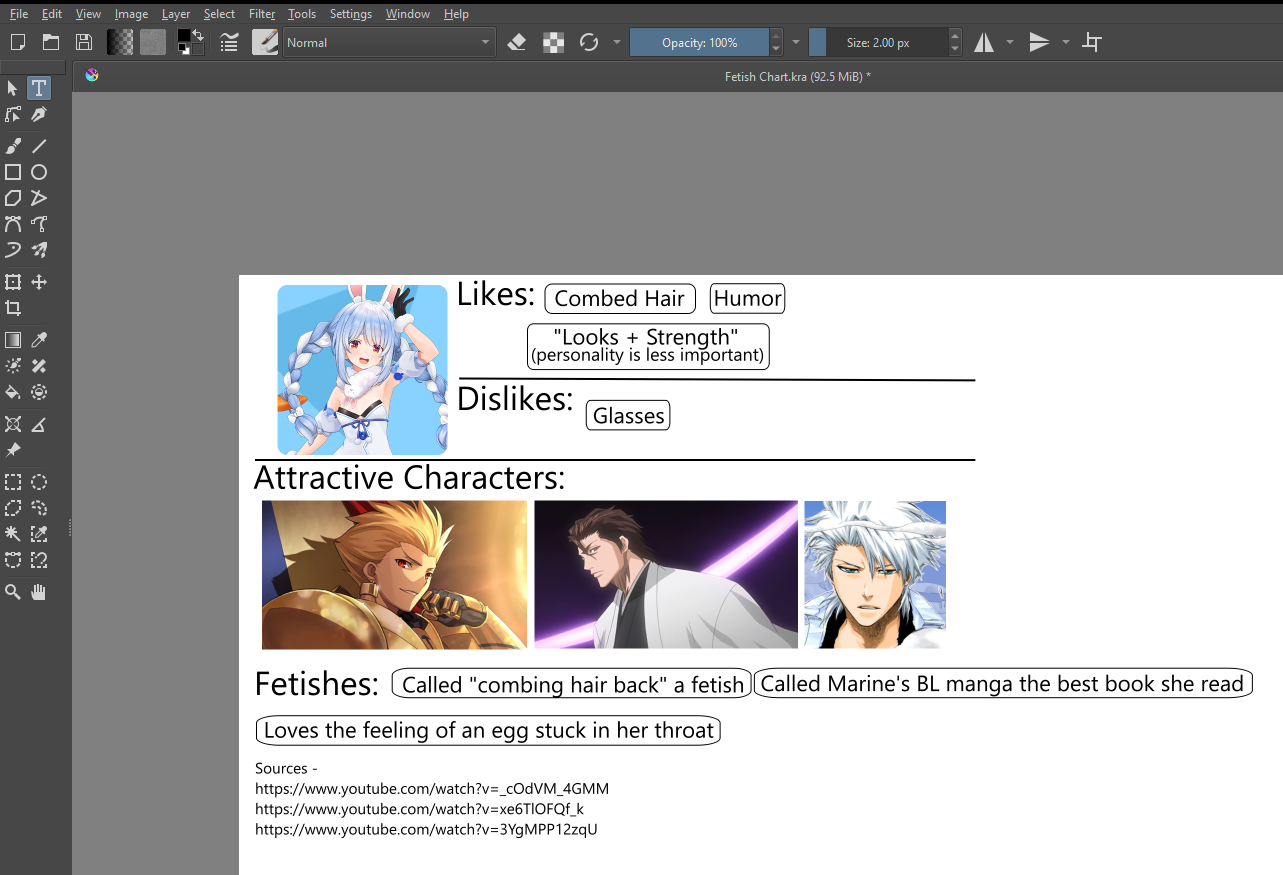Viewport: 1283px width, 875px height.
Task: Open the Normal blending mode dropdown
Action: click(389, 42)
